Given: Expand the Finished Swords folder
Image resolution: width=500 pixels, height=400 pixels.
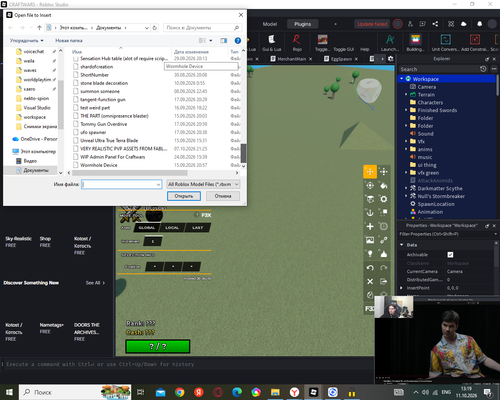Looking at the screenshot, I should [406, 110].
